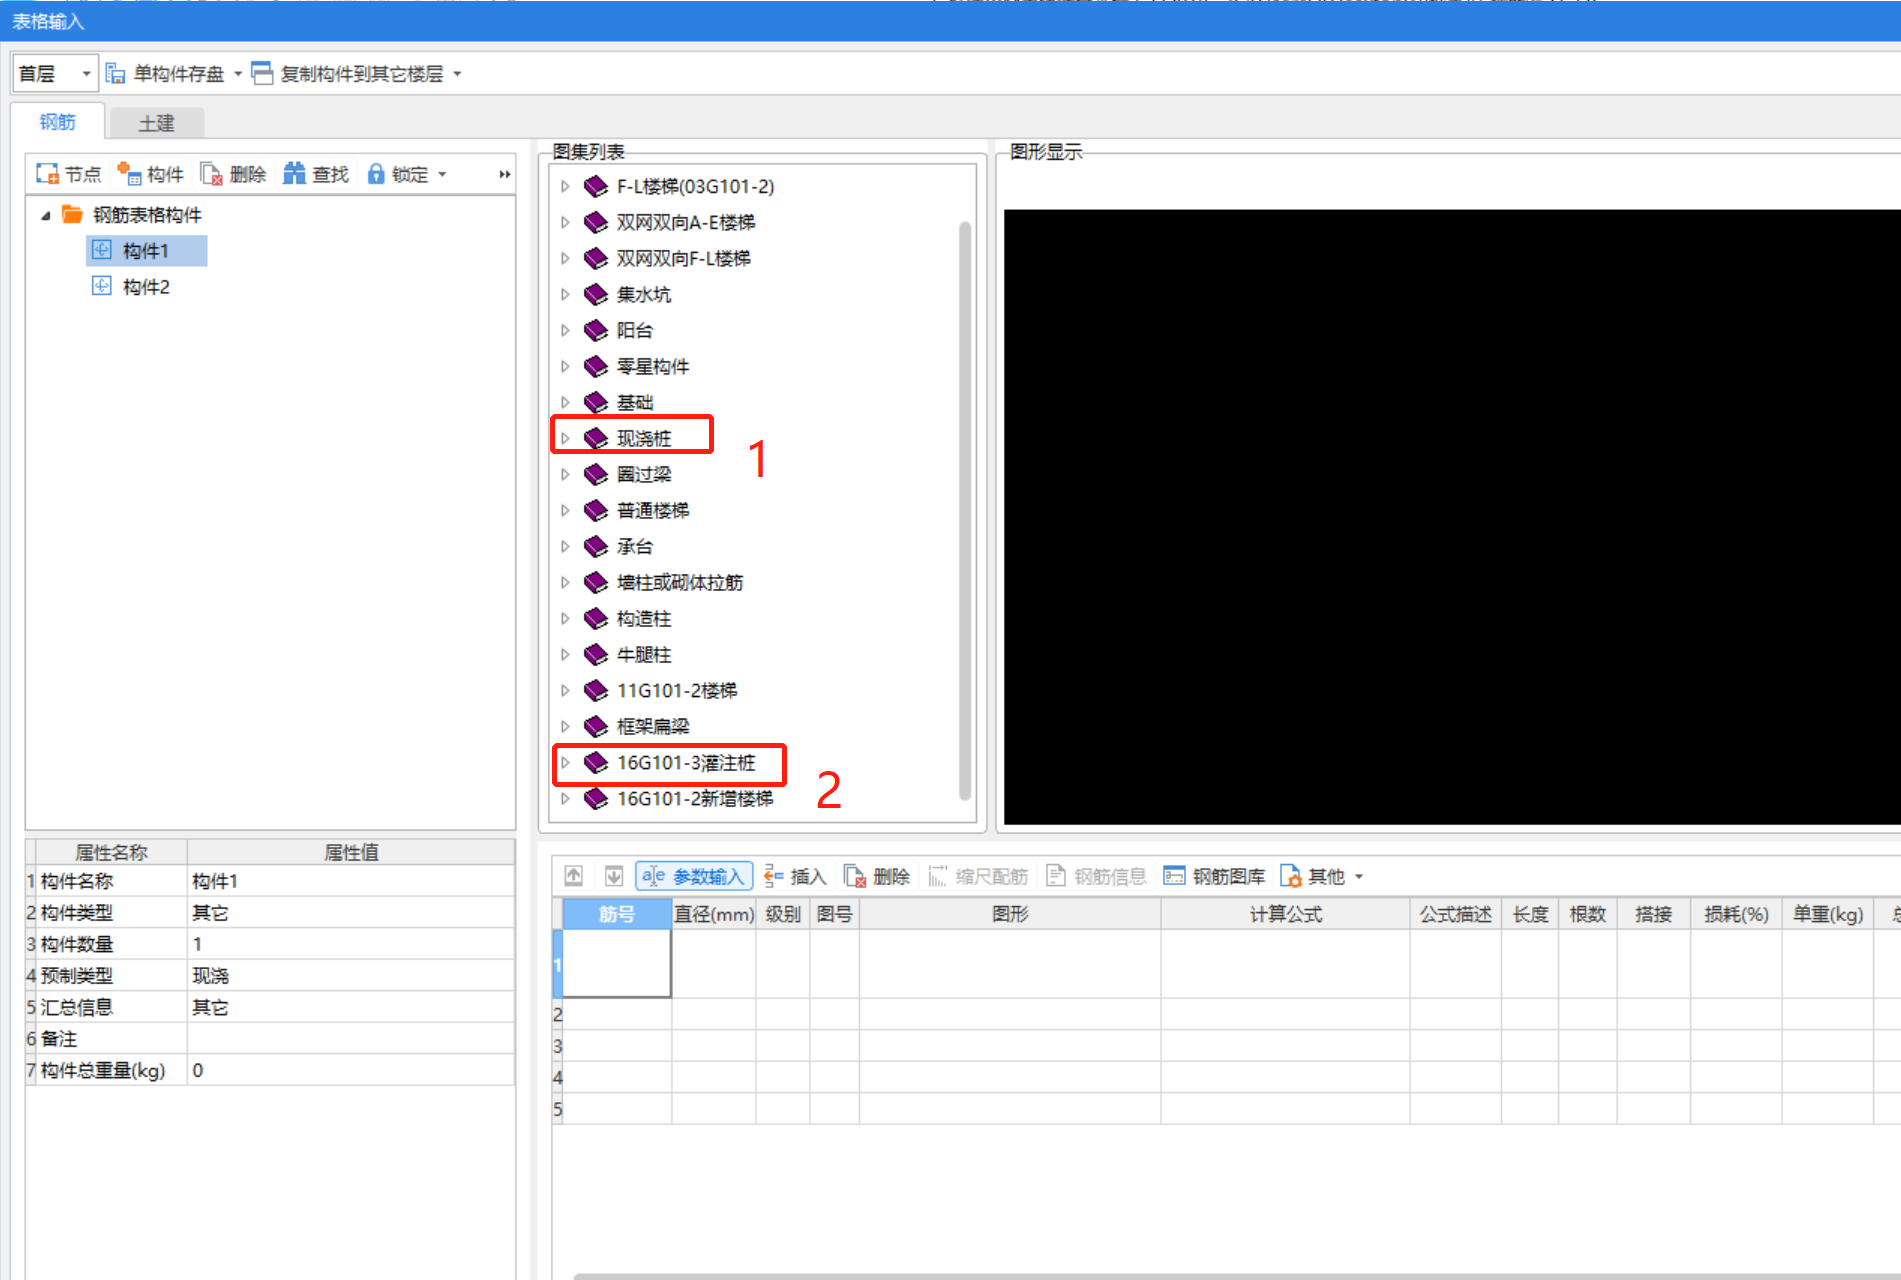
Task: Click 插入 to insert a rebar row
Action: pyautogui.click(x=796, y=877)
